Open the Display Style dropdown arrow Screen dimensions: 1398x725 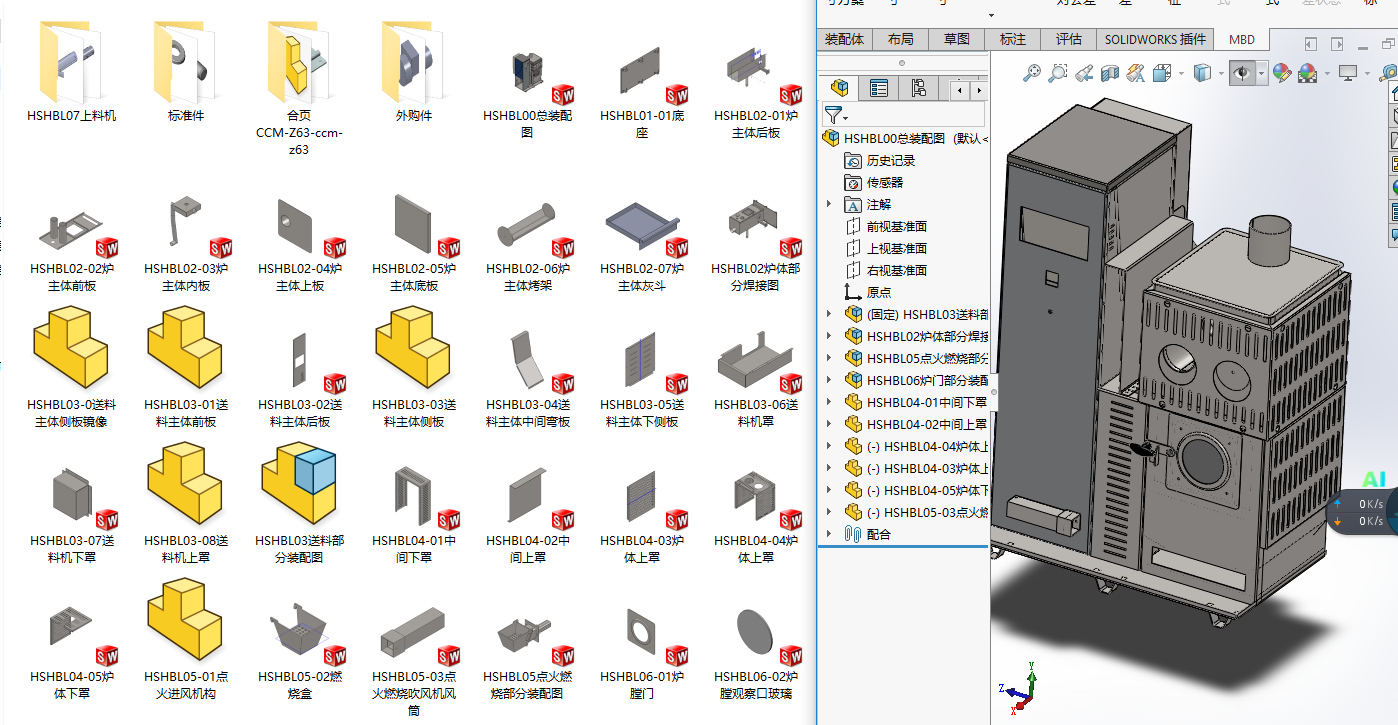pyautogui.click(x=1223, y=73)
